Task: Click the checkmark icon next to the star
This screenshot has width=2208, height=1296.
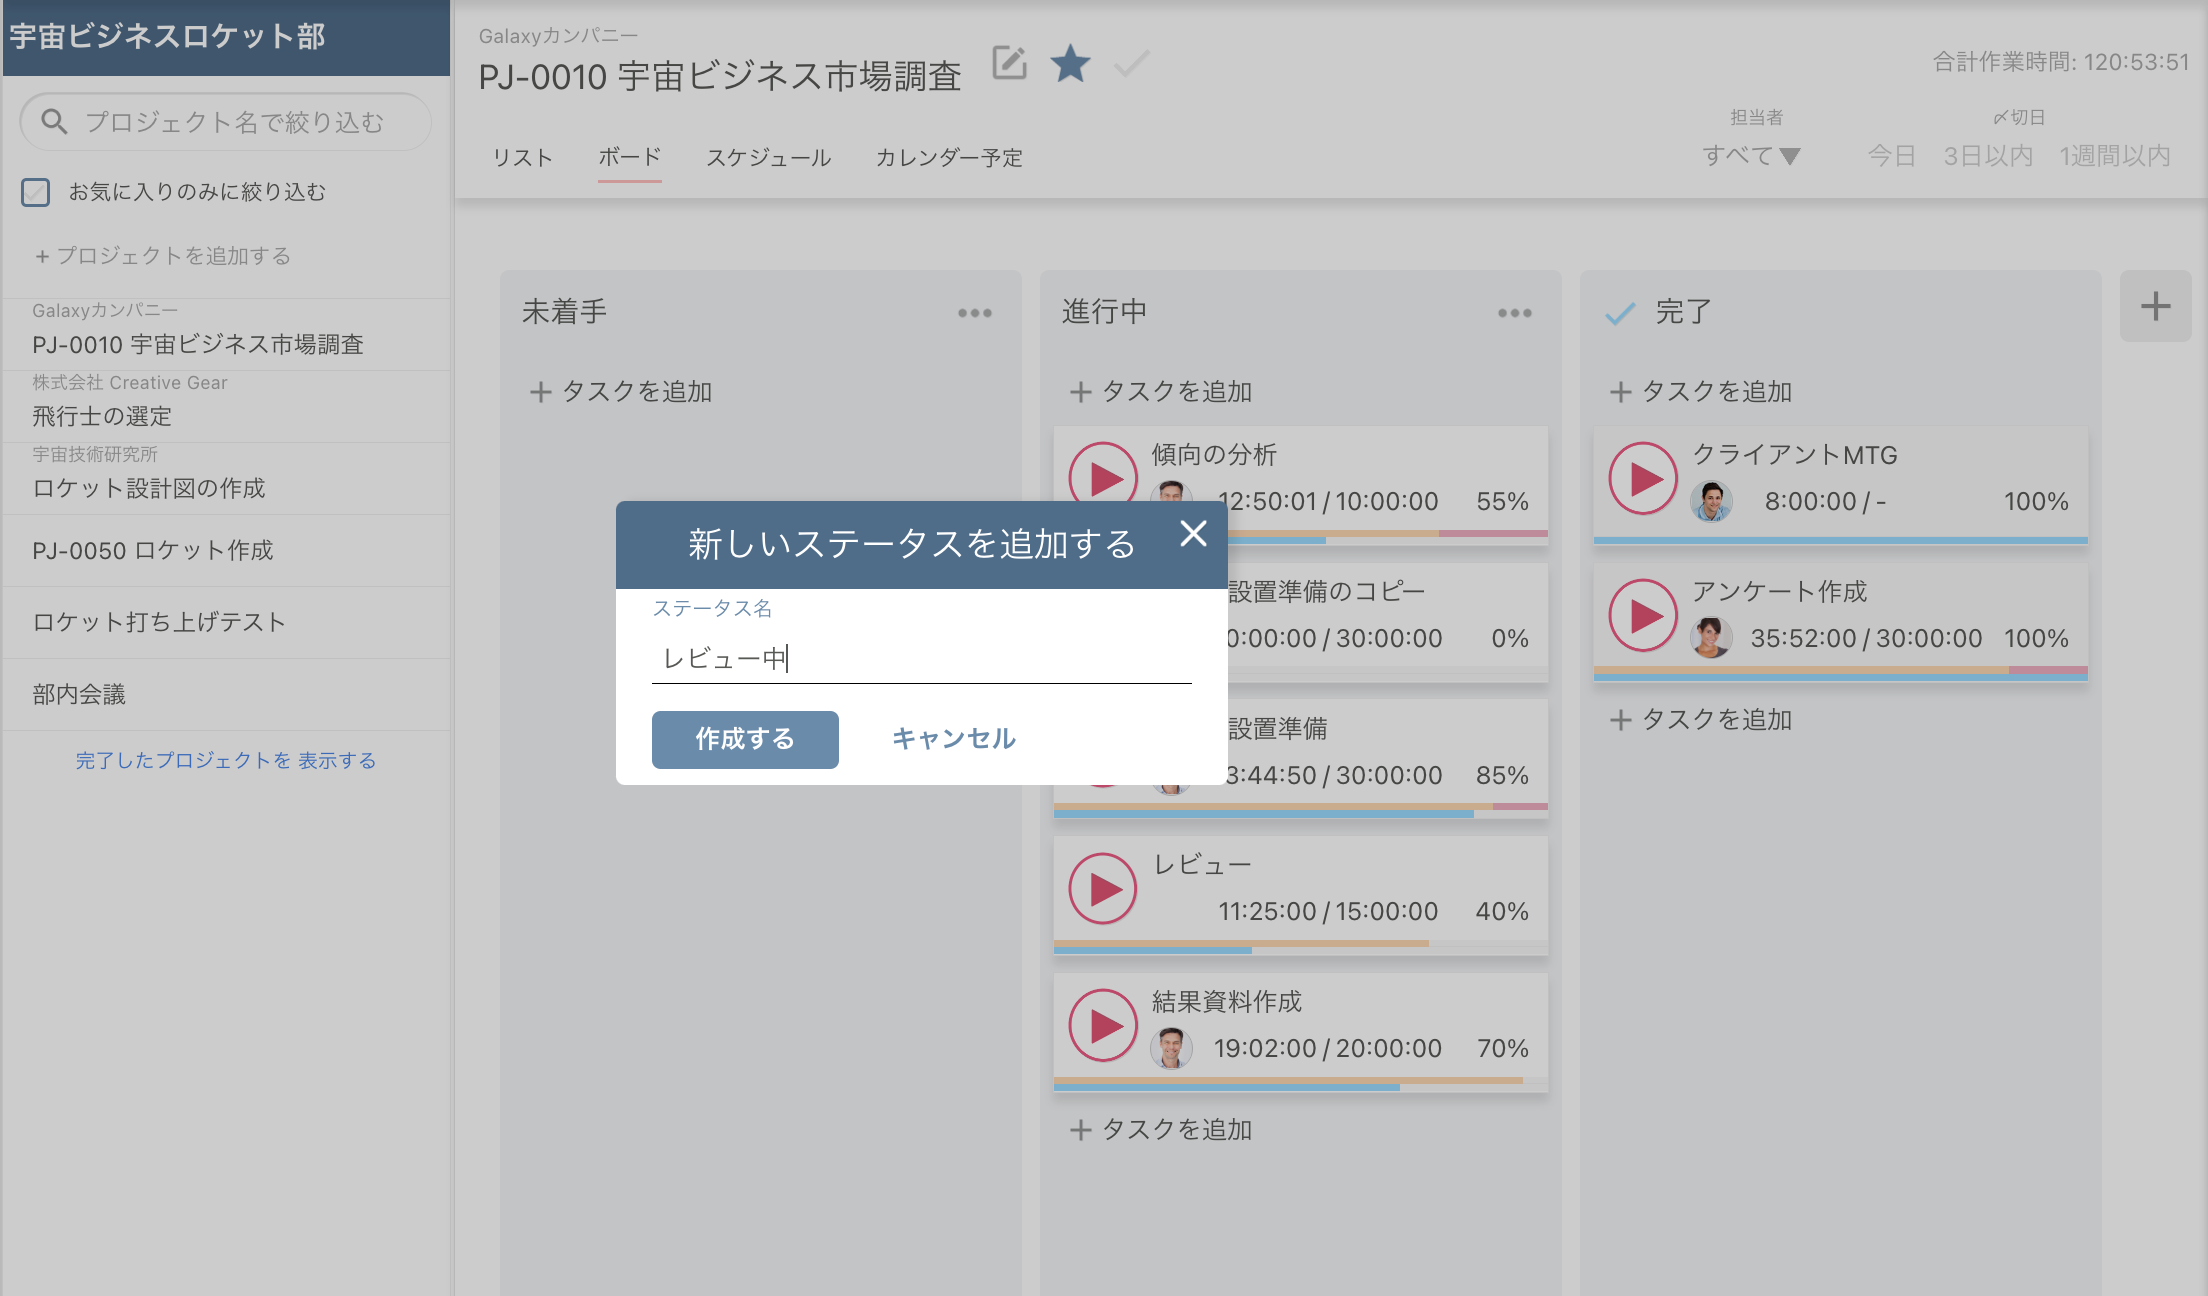Action: [x=1130, y=64]
